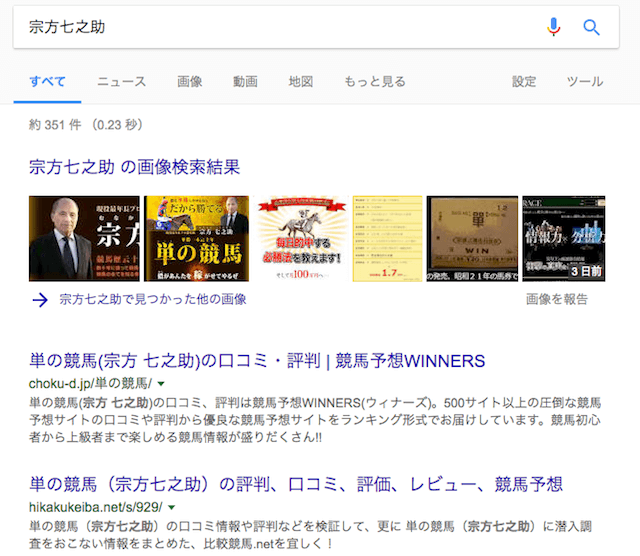
Task: Open 競馬予想WINNERS result title
Action: (257, 361)
